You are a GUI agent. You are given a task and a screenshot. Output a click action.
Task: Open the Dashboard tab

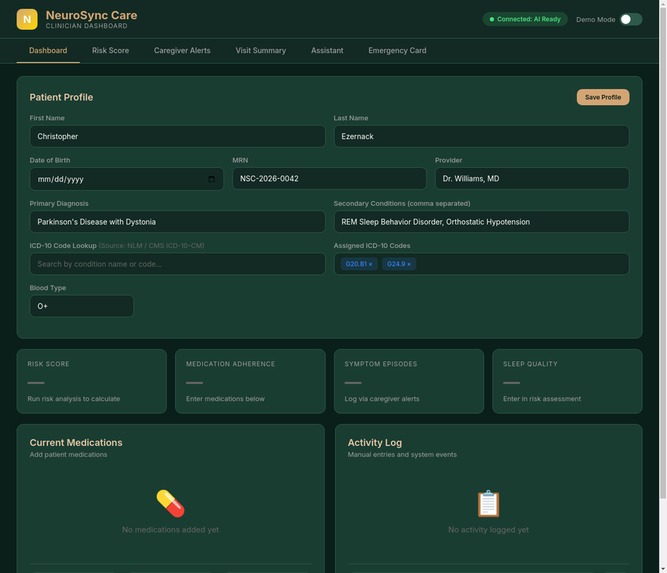(x=48, y=51)
